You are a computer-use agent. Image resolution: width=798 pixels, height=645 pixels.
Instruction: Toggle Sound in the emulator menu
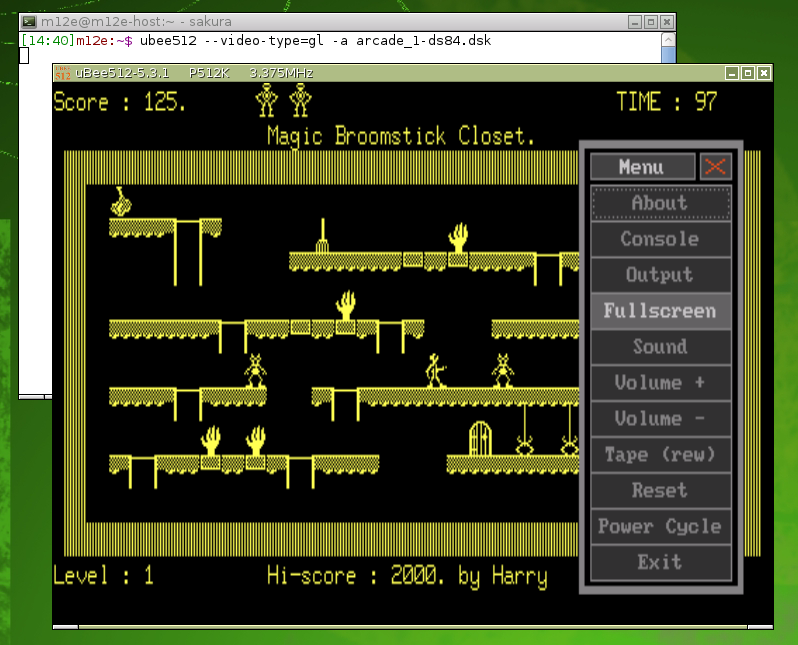coord(660,347)
